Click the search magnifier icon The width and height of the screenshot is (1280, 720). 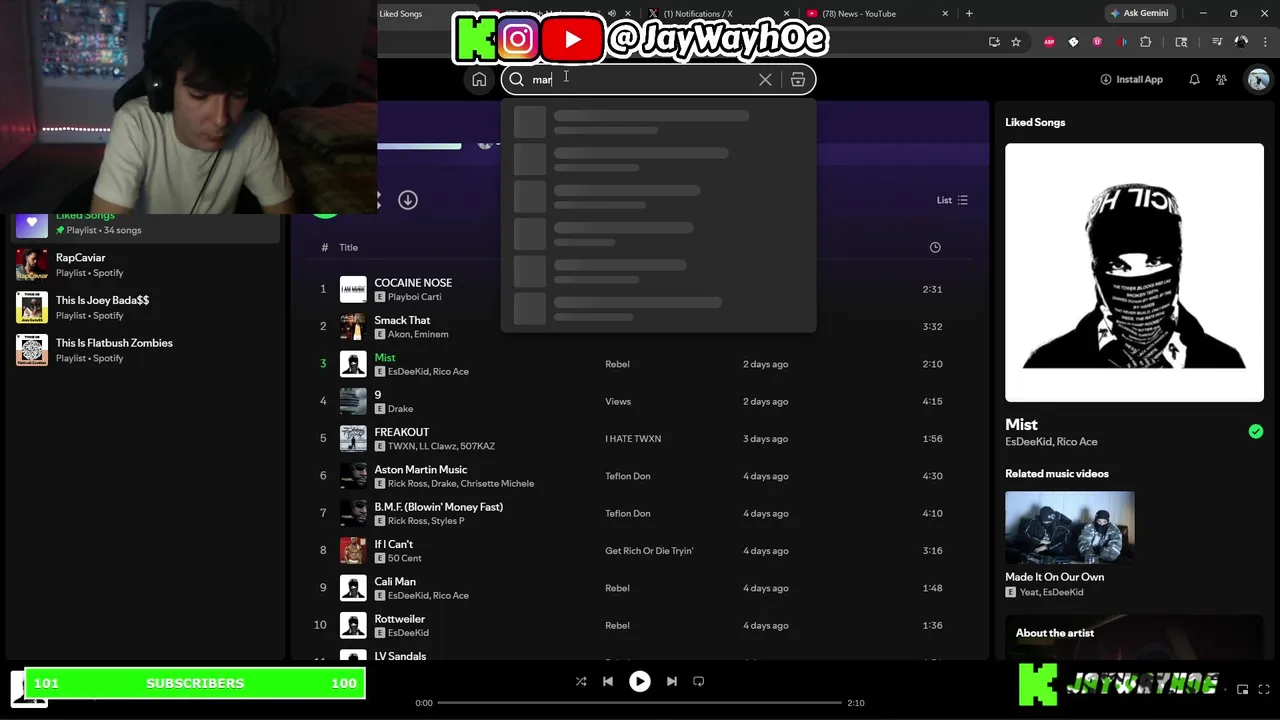coord(516,80)
